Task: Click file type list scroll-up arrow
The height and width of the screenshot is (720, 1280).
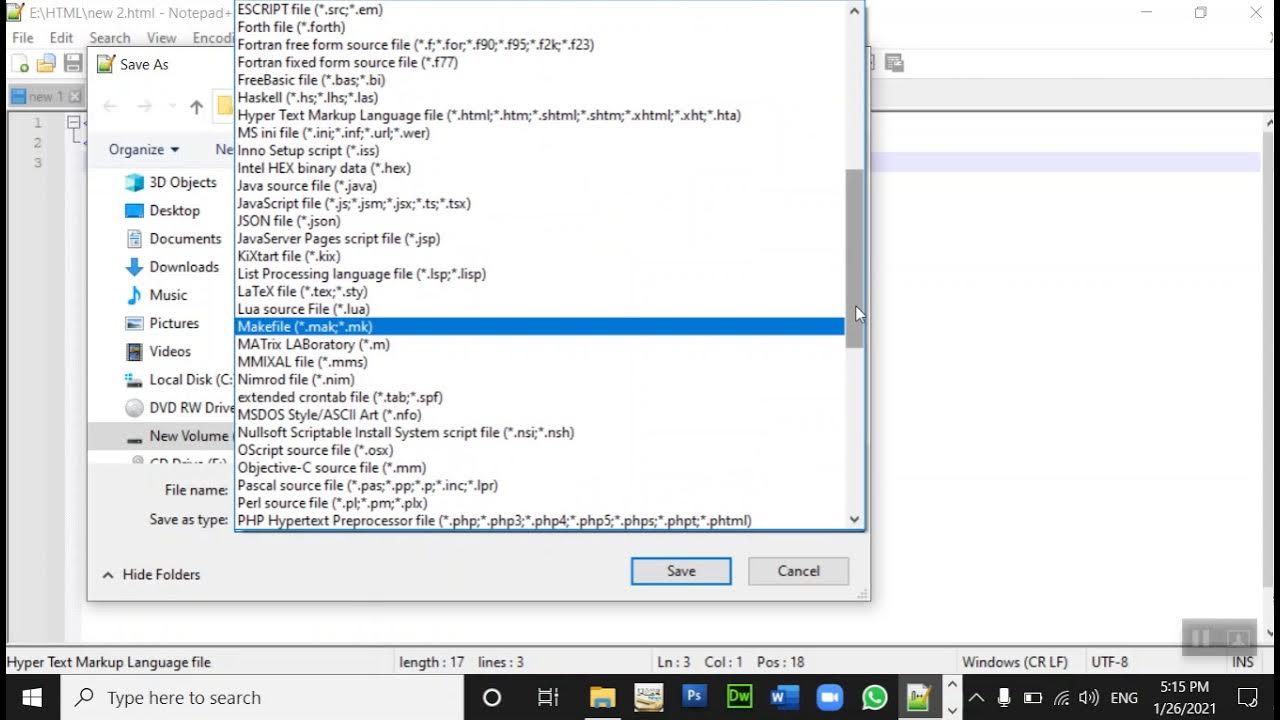Action: coord(854,11)
